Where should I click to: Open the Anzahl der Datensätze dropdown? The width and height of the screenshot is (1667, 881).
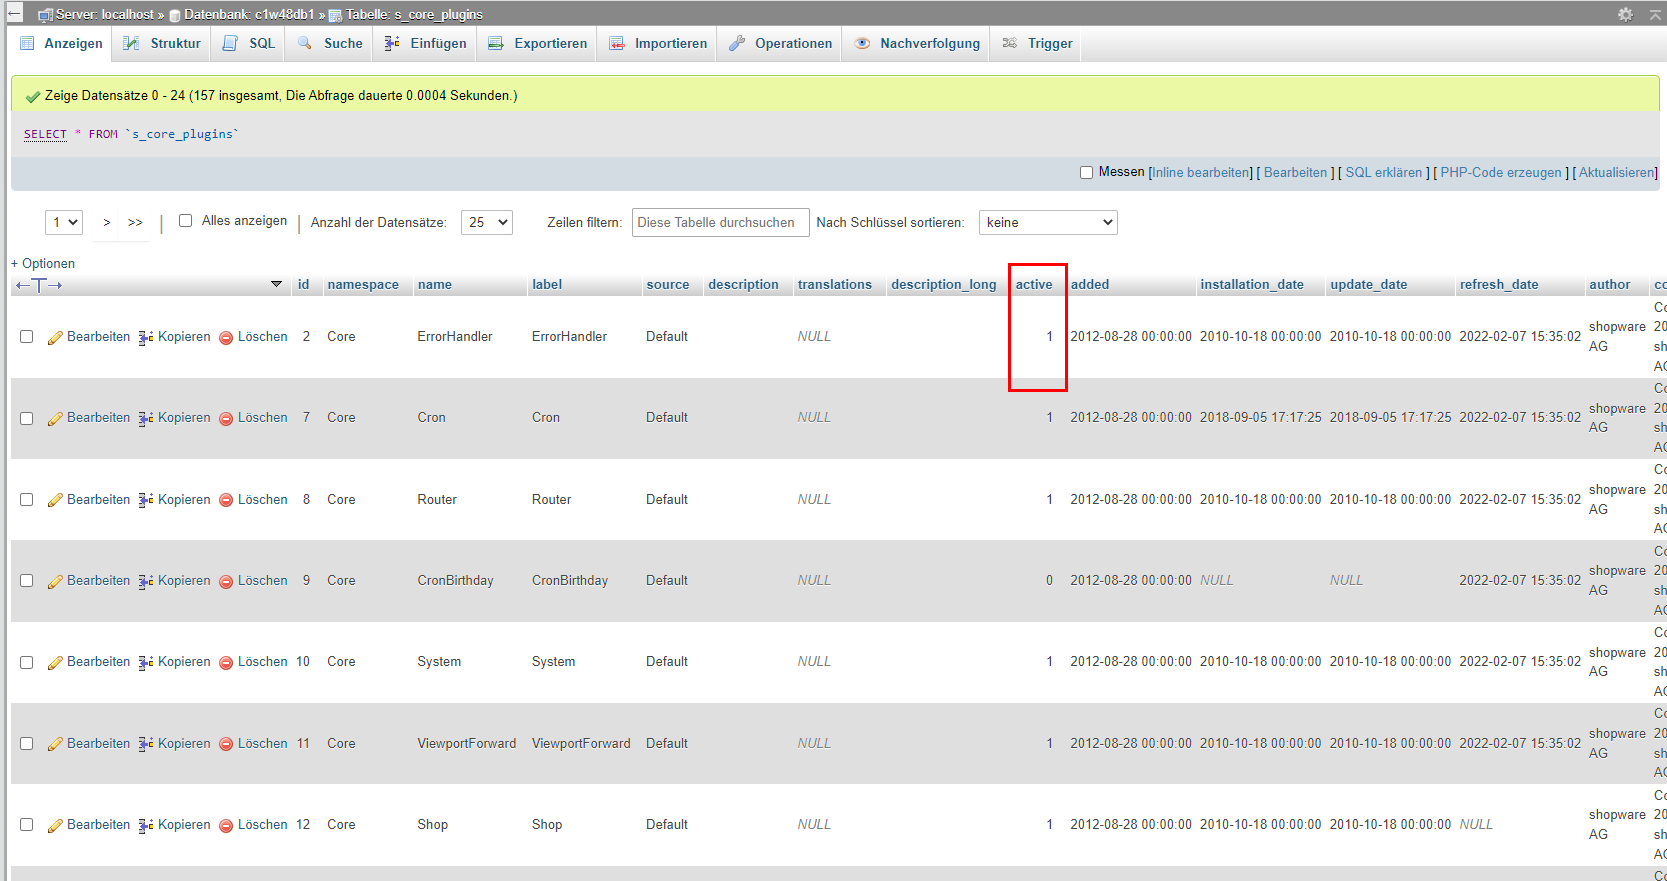[486, 222]
